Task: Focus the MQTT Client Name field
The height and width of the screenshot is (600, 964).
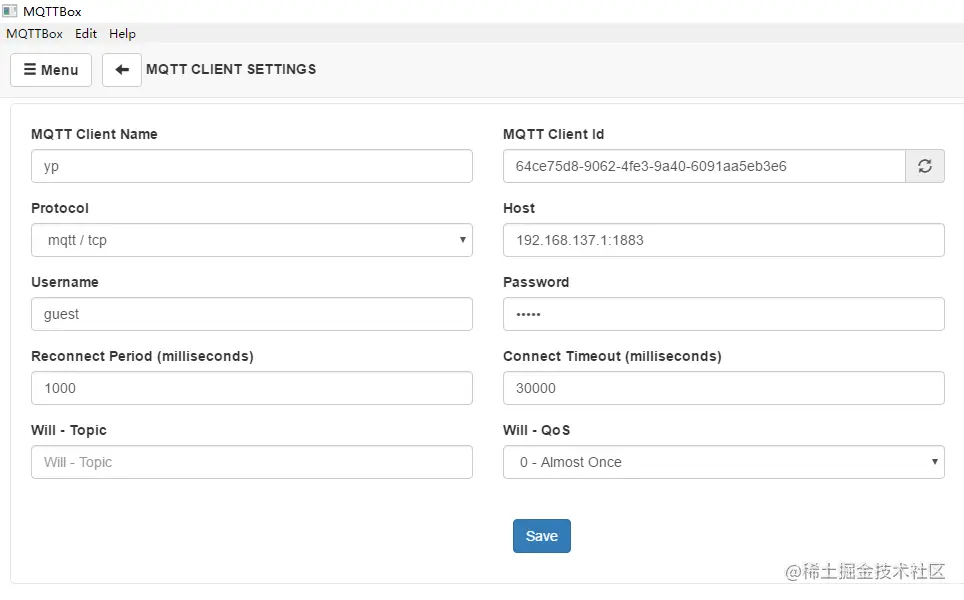Action: pyautogui.click(x=251, y=167)
